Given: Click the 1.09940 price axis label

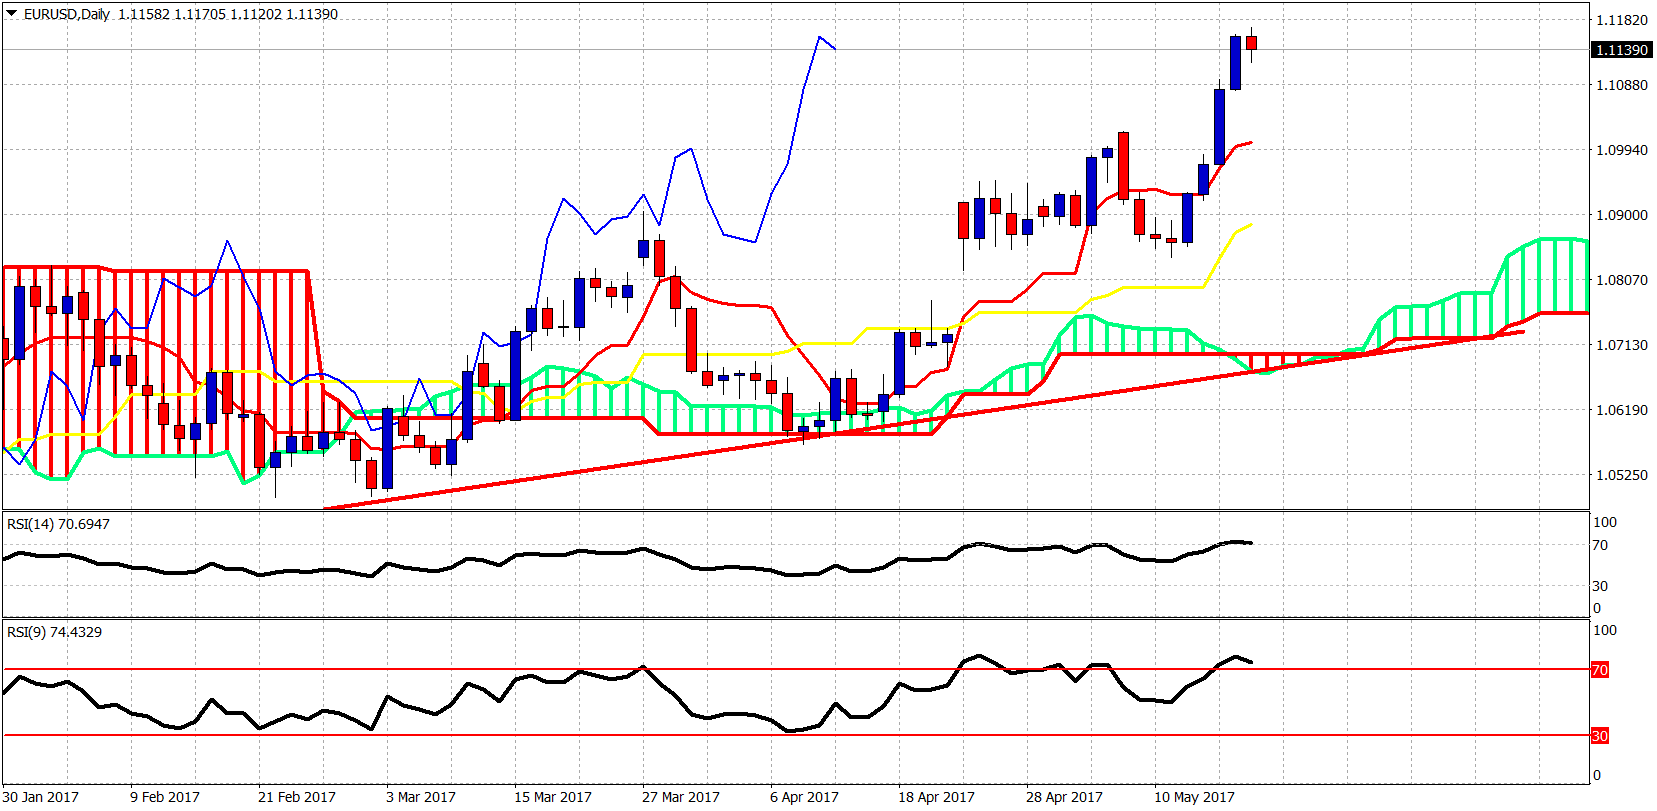Looking at the screenshot, I should click(x=1622, y=150).
